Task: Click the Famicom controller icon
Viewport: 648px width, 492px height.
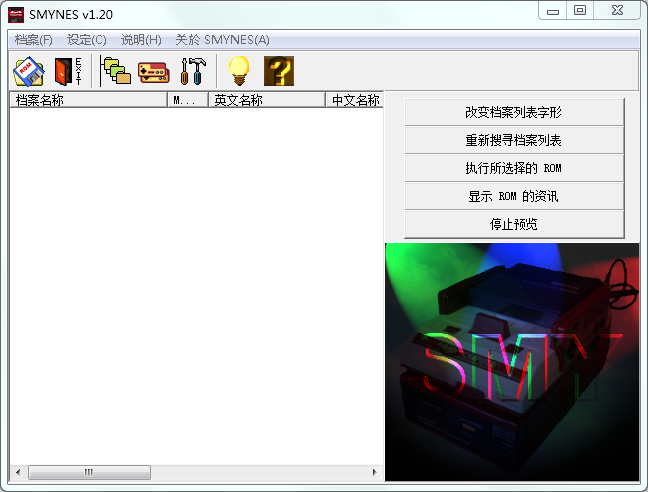Action: click(153, 71)
